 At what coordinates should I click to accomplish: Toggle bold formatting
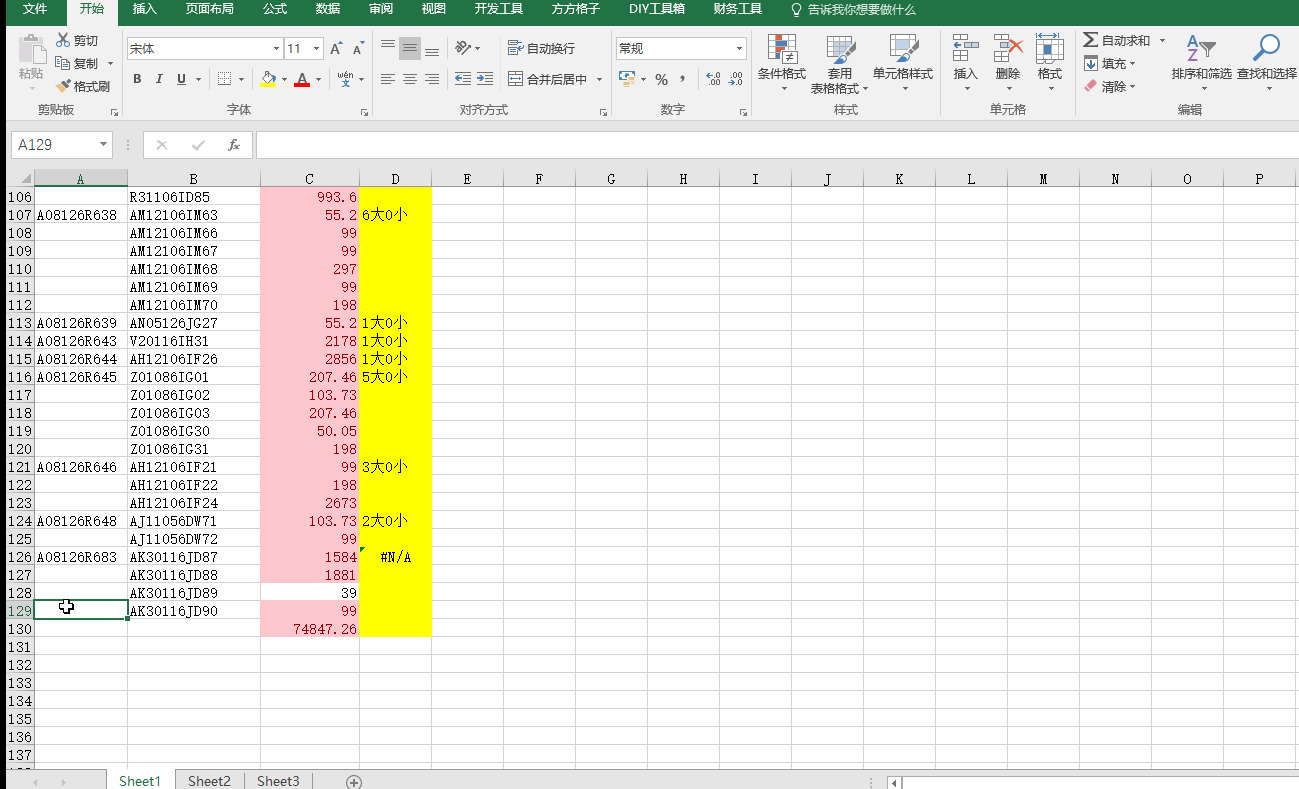click(x=137, y=79)
